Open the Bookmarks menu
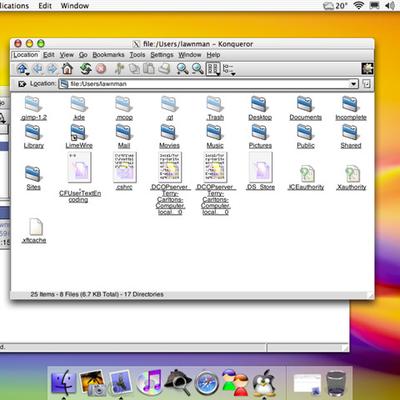 point(108,55)
